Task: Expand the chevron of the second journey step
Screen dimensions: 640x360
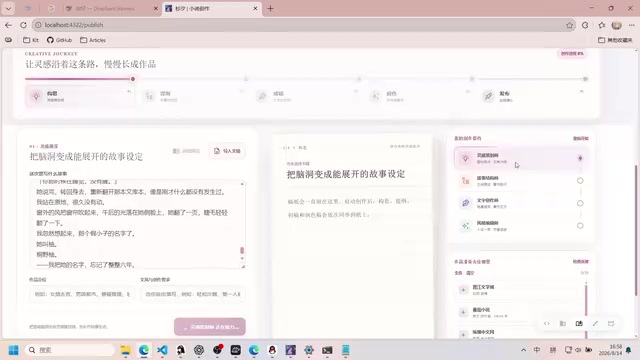Action: click(x=242, y=91)
